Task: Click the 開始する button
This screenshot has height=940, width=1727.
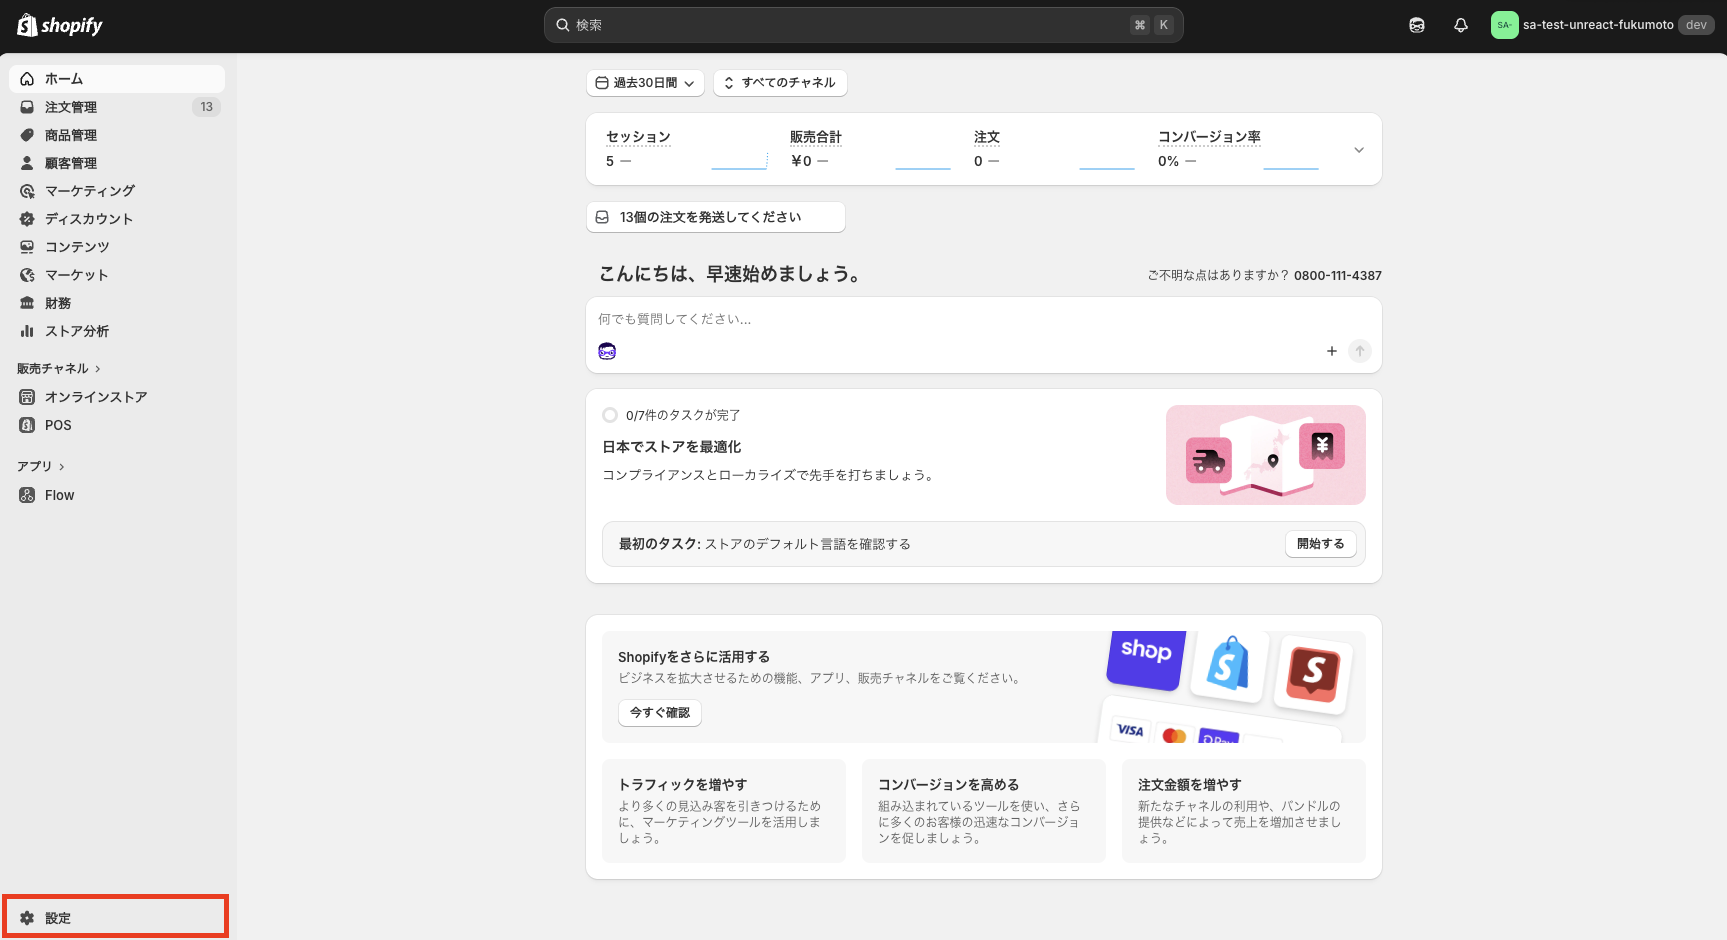Action: pyautogui.click(x=1321, y=544)
